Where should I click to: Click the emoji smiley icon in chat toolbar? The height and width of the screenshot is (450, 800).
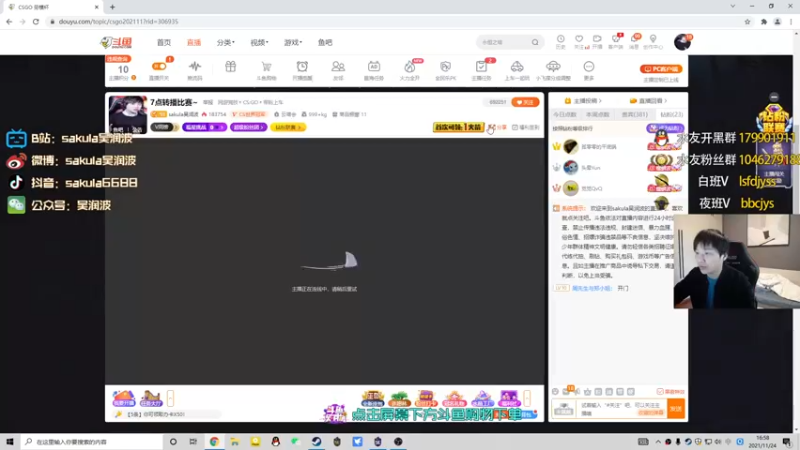556,391
